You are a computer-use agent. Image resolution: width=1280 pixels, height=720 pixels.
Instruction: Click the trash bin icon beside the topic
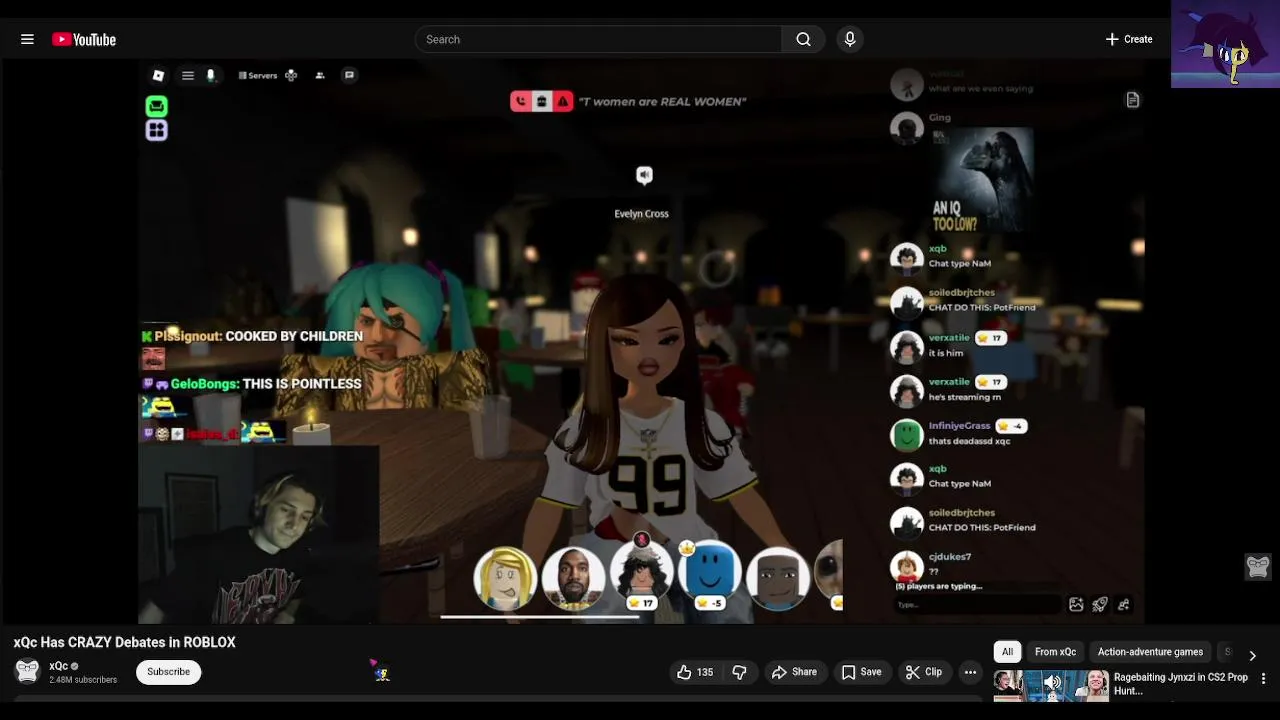[541, 101]
